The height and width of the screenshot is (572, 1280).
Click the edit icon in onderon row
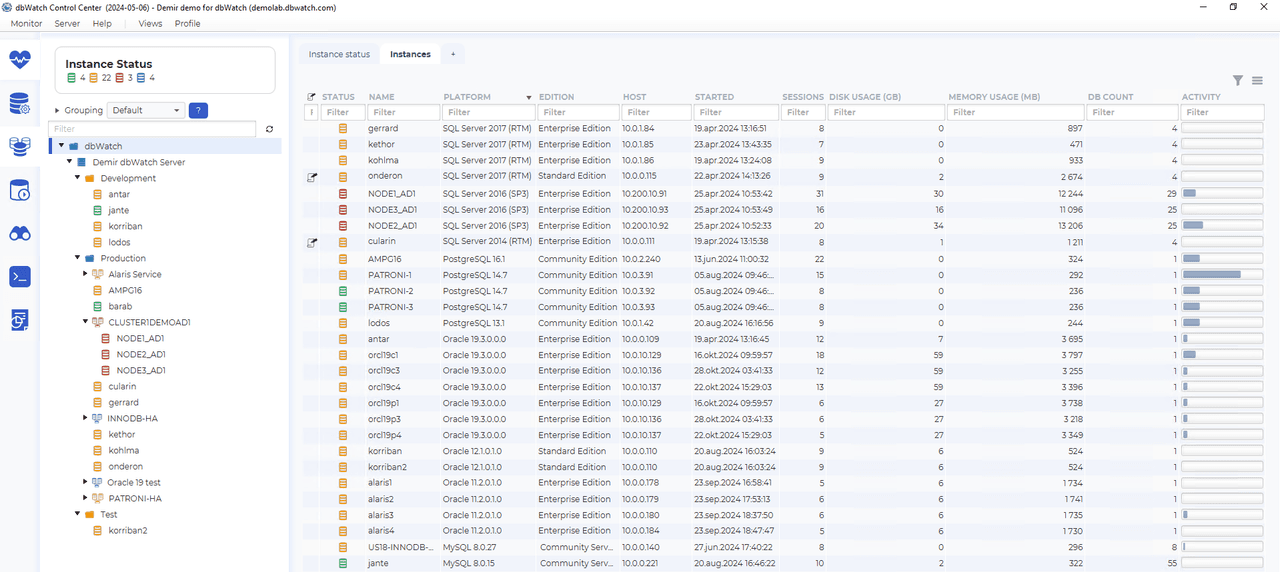311,176
